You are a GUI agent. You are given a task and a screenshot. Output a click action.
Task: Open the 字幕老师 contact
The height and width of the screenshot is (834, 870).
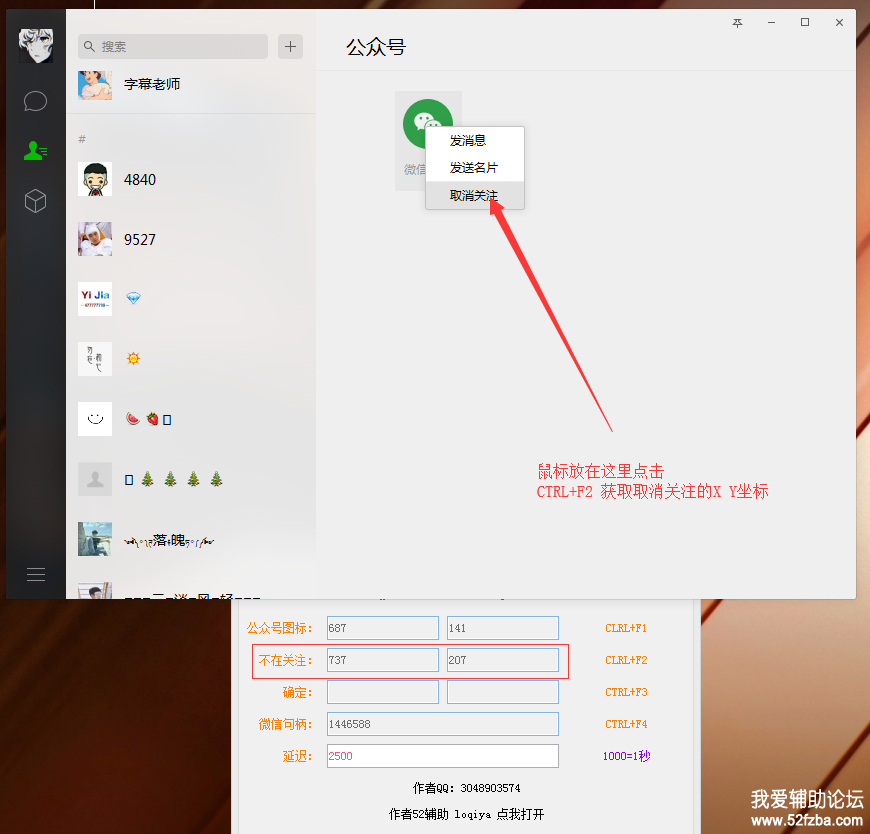[191, 84]
